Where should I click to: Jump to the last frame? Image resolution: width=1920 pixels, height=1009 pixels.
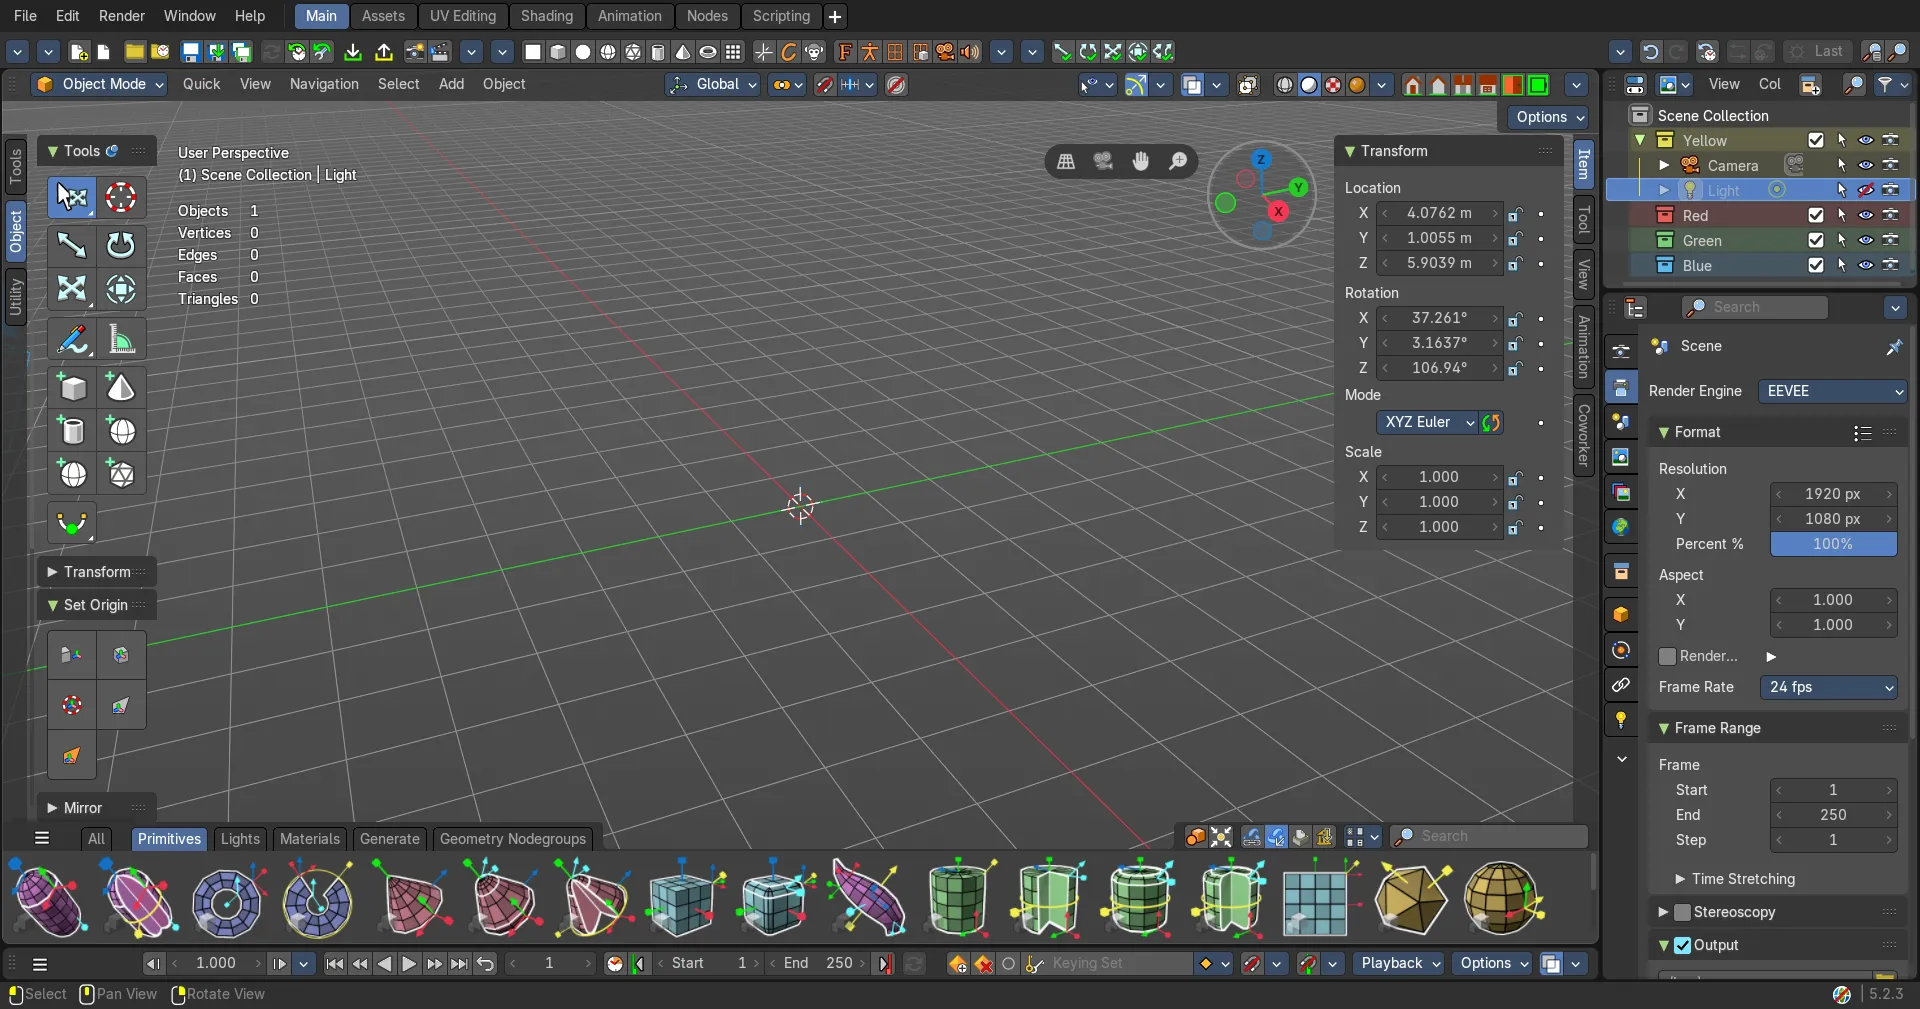coord(459,964)
